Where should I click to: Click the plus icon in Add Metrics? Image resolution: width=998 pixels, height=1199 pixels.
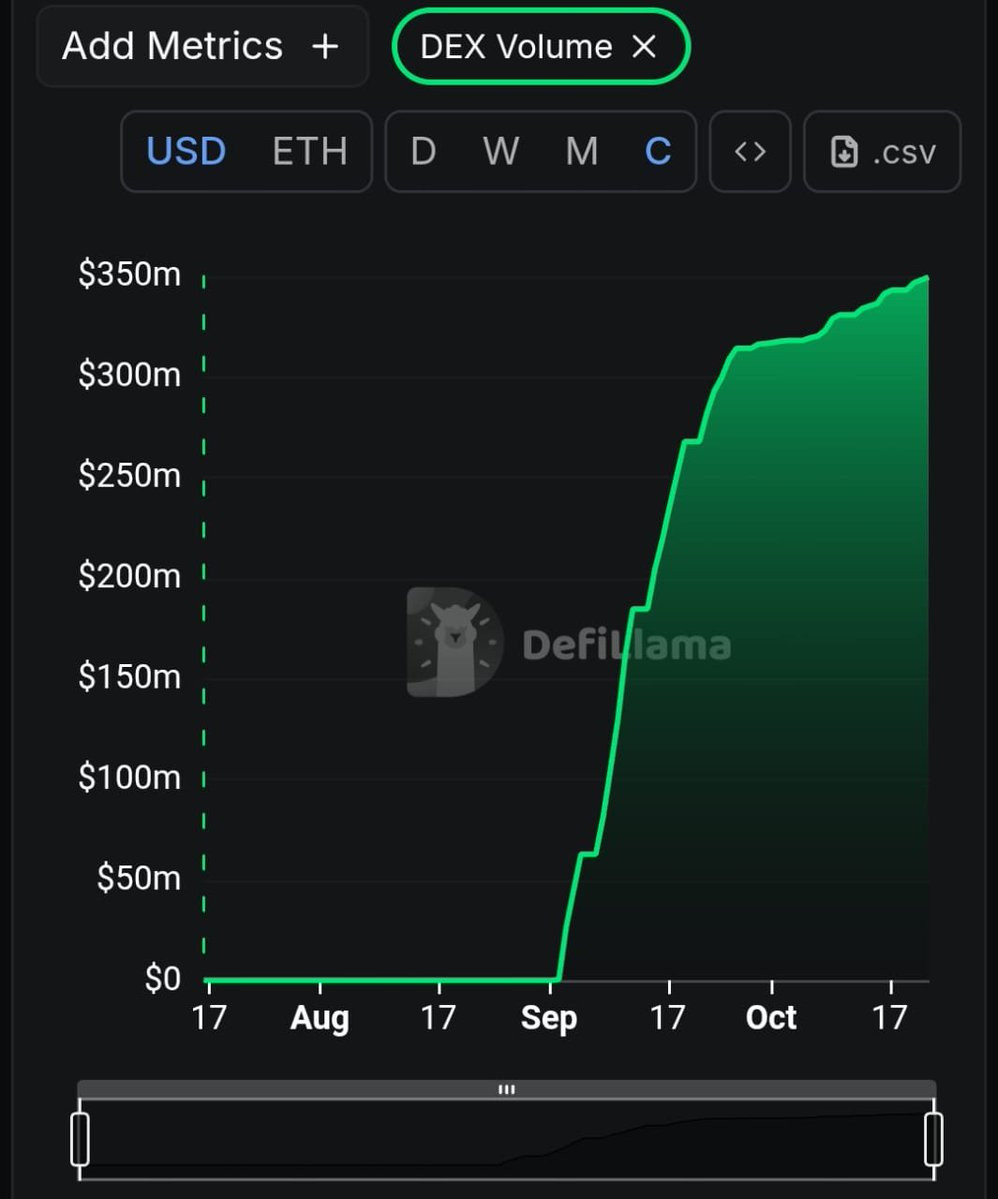(x=325, y=47)
